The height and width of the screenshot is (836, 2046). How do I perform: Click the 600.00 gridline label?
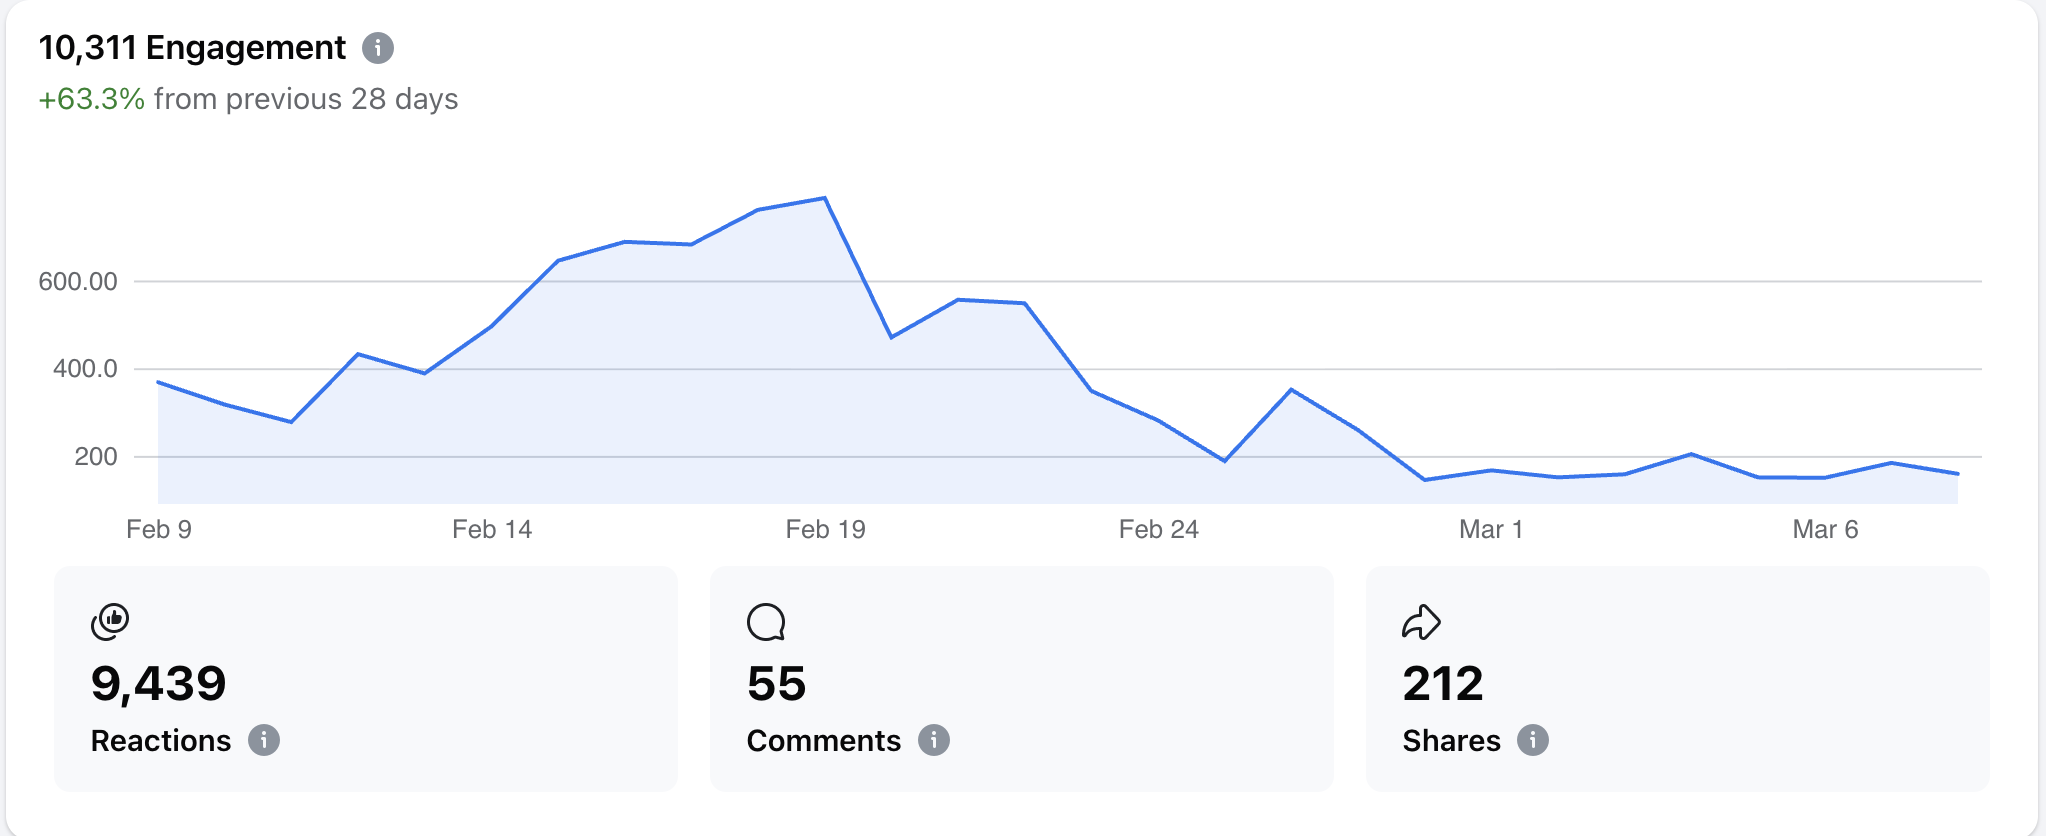[78, 281]
